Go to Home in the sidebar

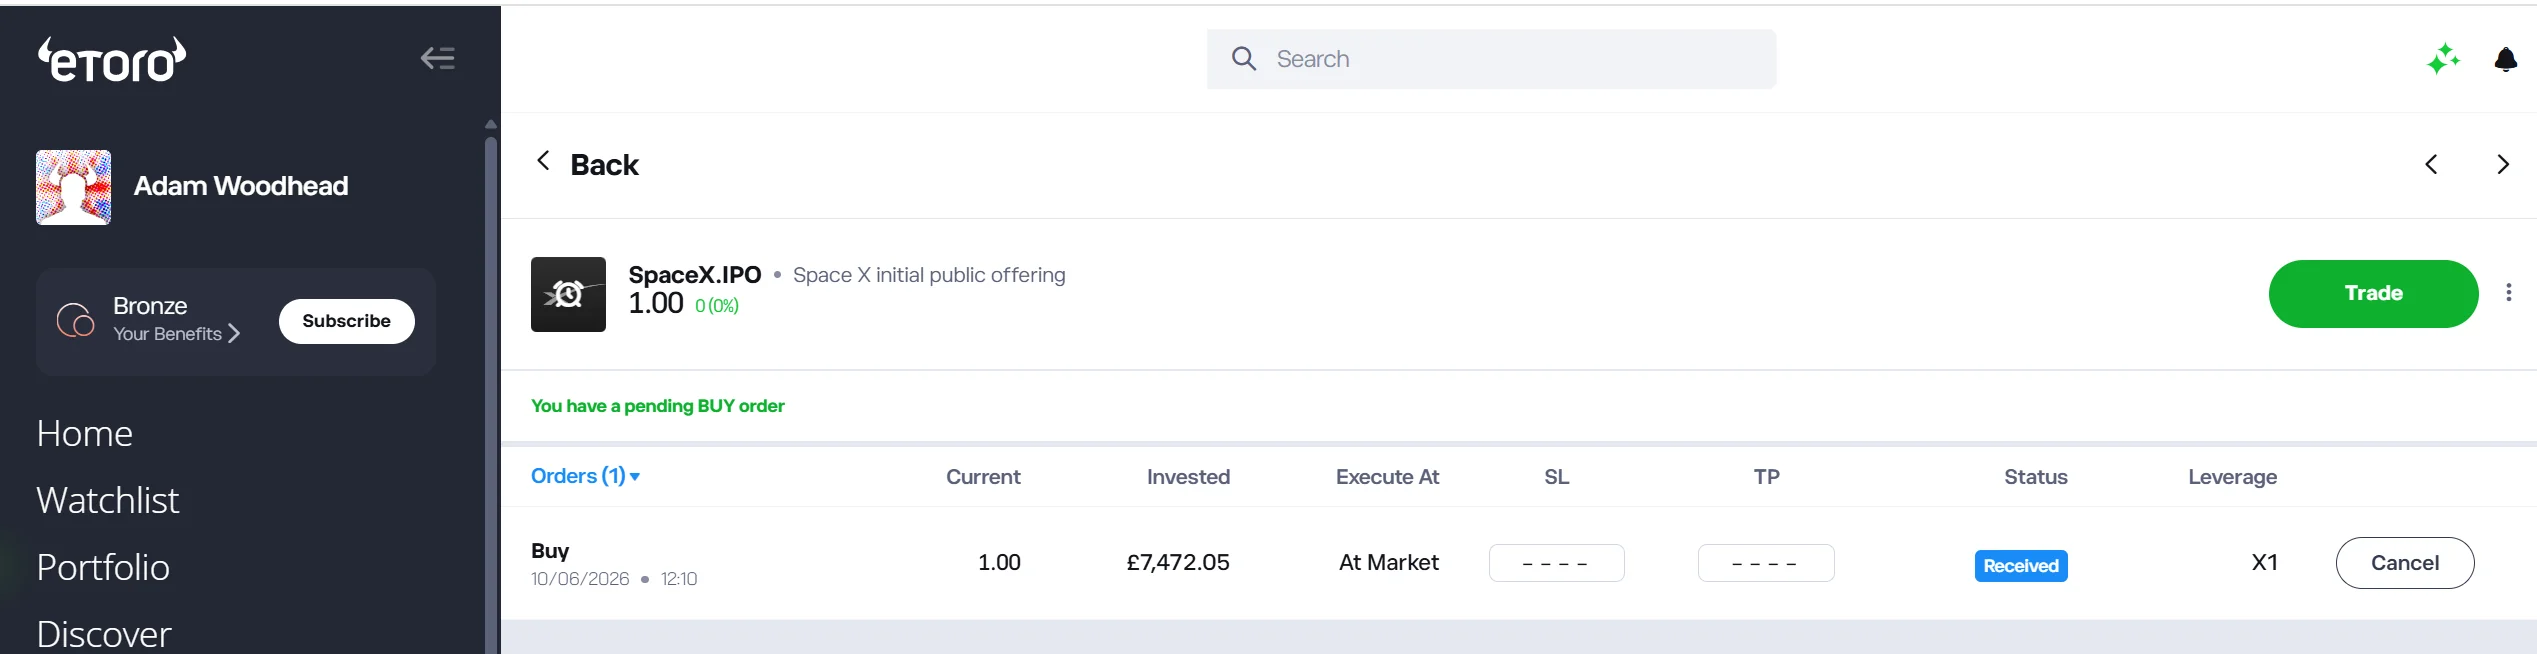[85, 434]
